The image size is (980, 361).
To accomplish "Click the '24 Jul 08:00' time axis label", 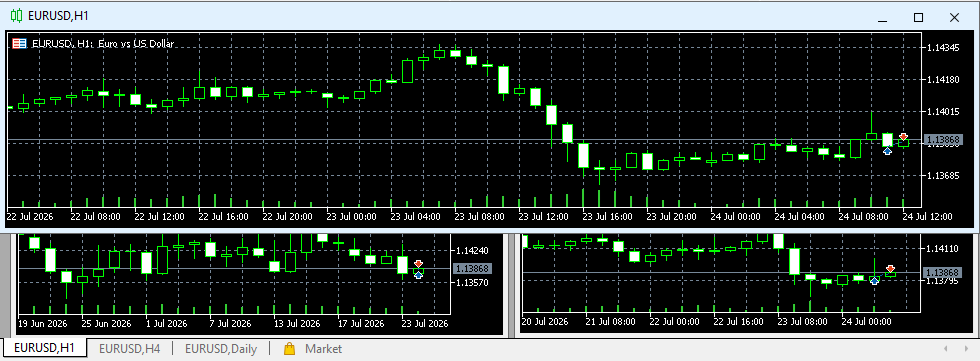I will point(863,217).
